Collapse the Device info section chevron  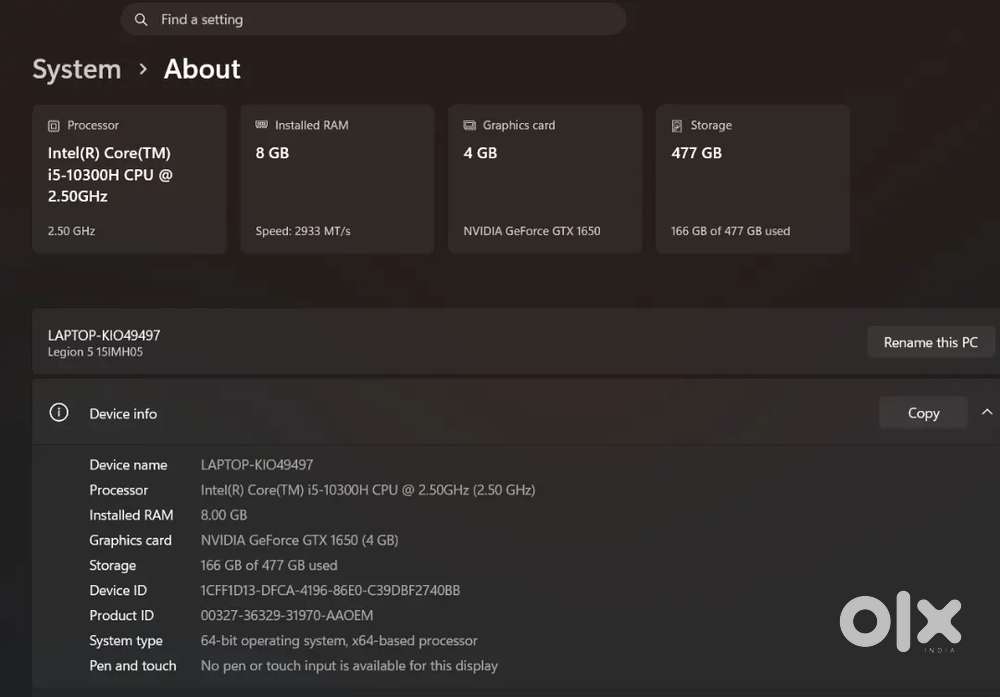tap(987, 412)
